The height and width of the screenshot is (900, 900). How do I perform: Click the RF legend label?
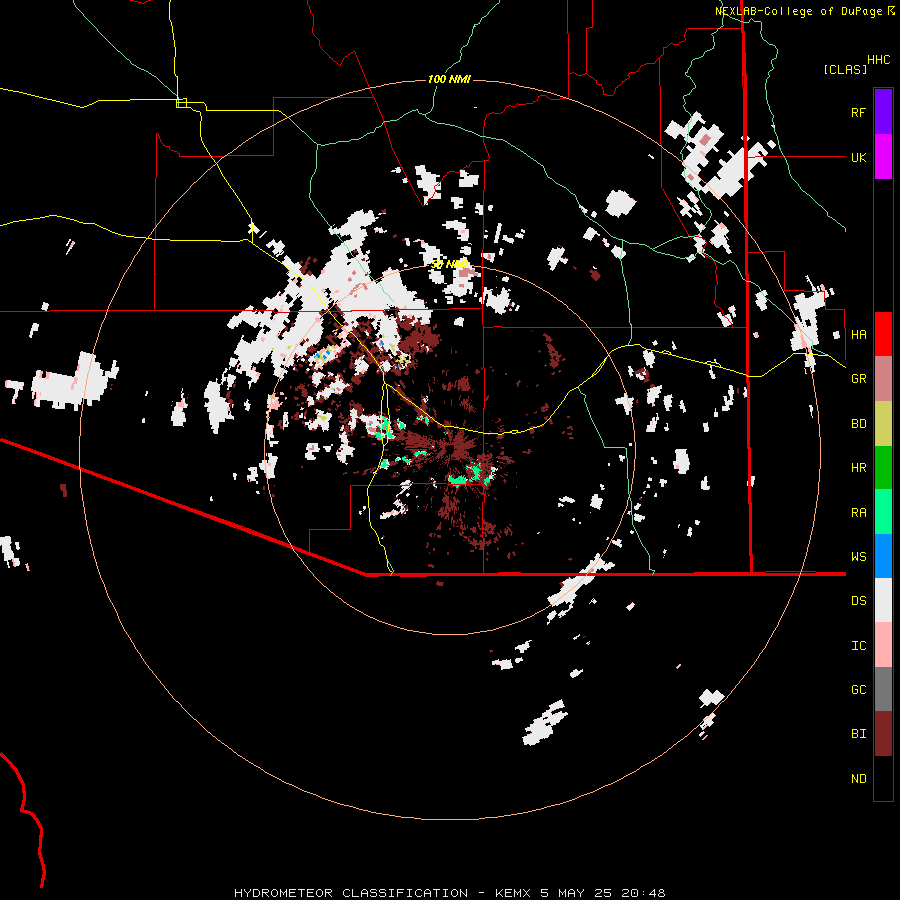tap(858, 112)
